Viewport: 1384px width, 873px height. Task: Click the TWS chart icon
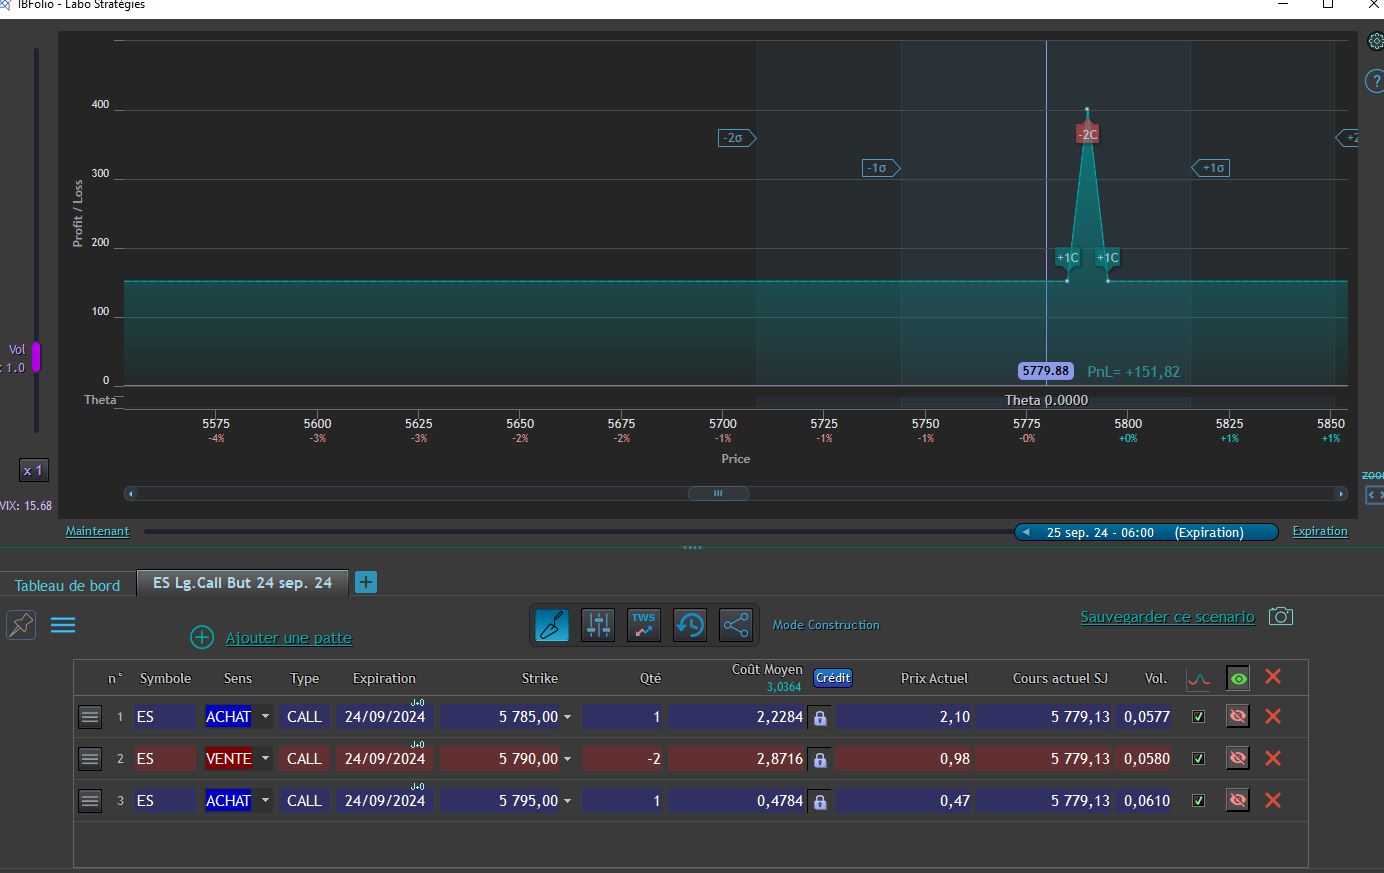643,625
